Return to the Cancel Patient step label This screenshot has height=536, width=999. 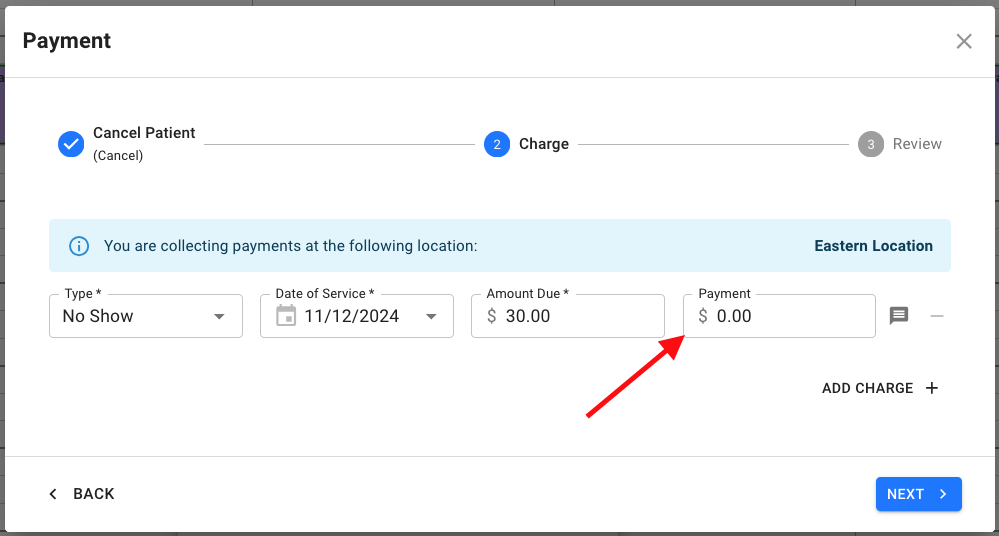(144, 133)
